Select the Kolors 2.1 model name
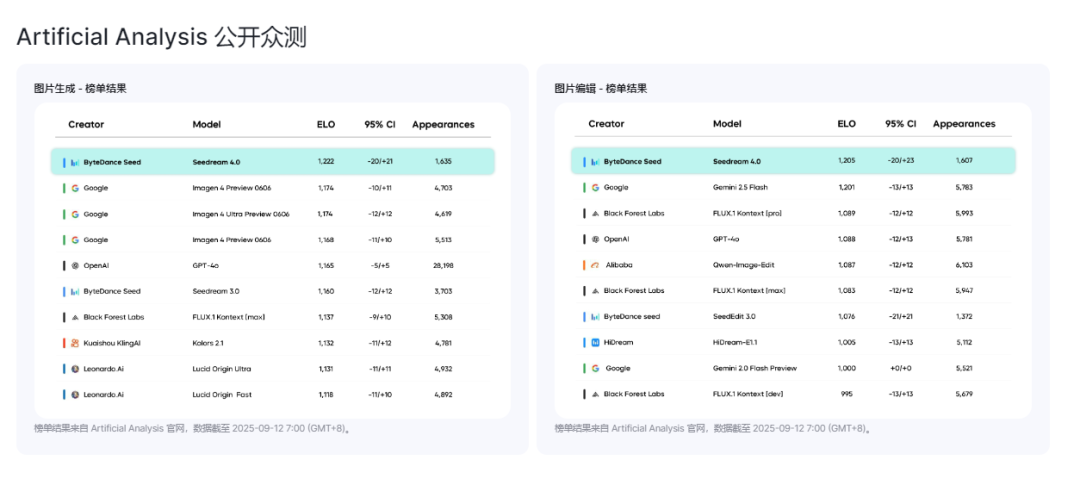The height and width of the screenshot is (485, 1080). tap(208, 343)
